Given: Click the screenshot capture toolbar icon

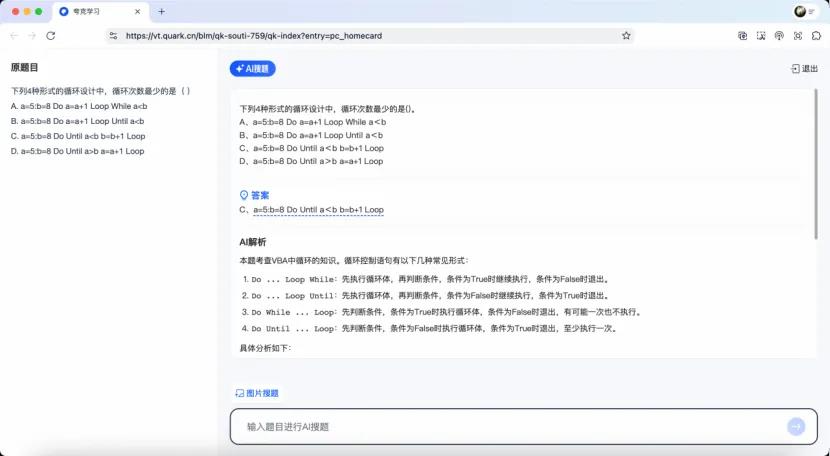Looking at the screenshot, I should click(761, 35).
